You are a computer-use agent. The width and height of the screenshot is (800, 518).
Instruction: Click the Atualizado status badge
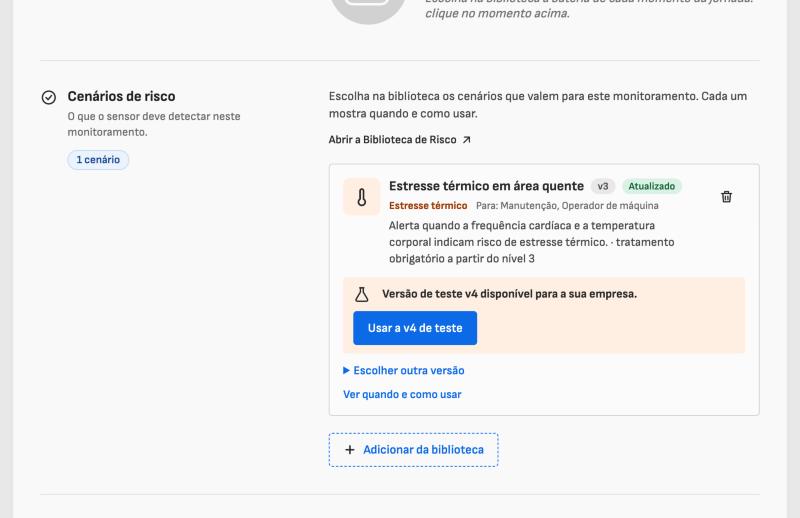tap(652, 186)
